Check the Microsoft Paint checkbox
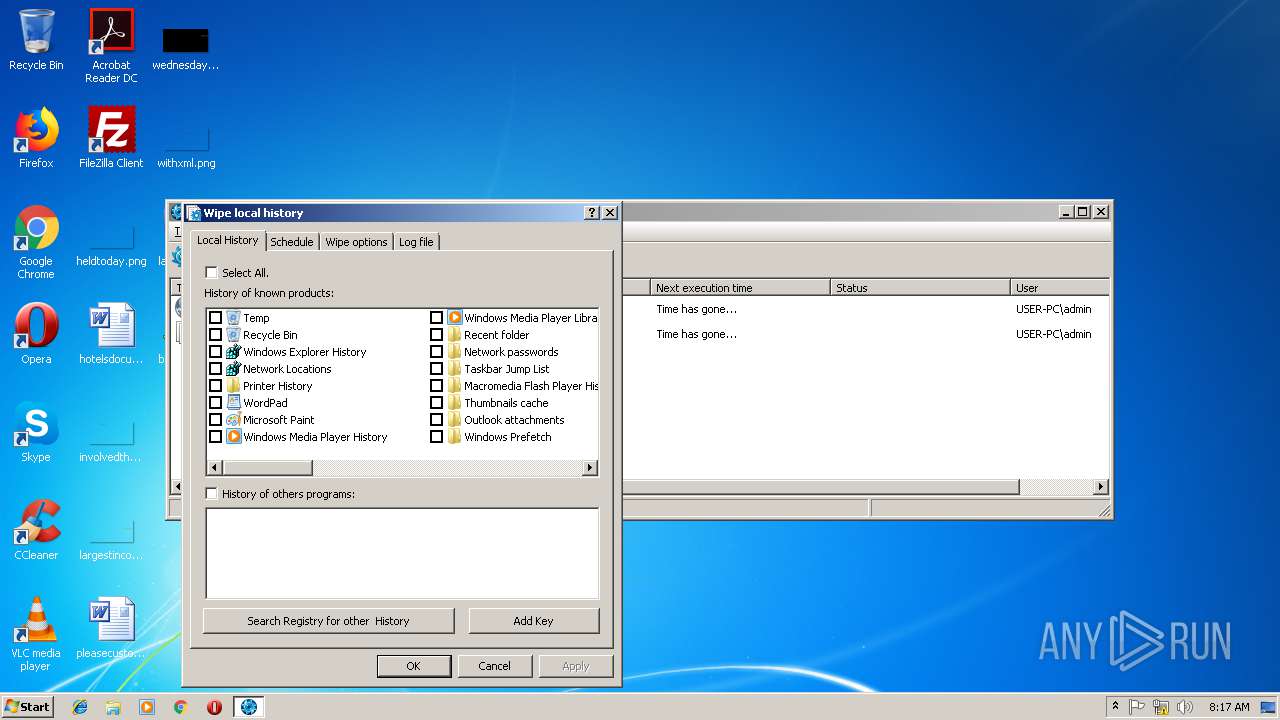The height and width of the screenshot is (720, 1280). (215, 420)
